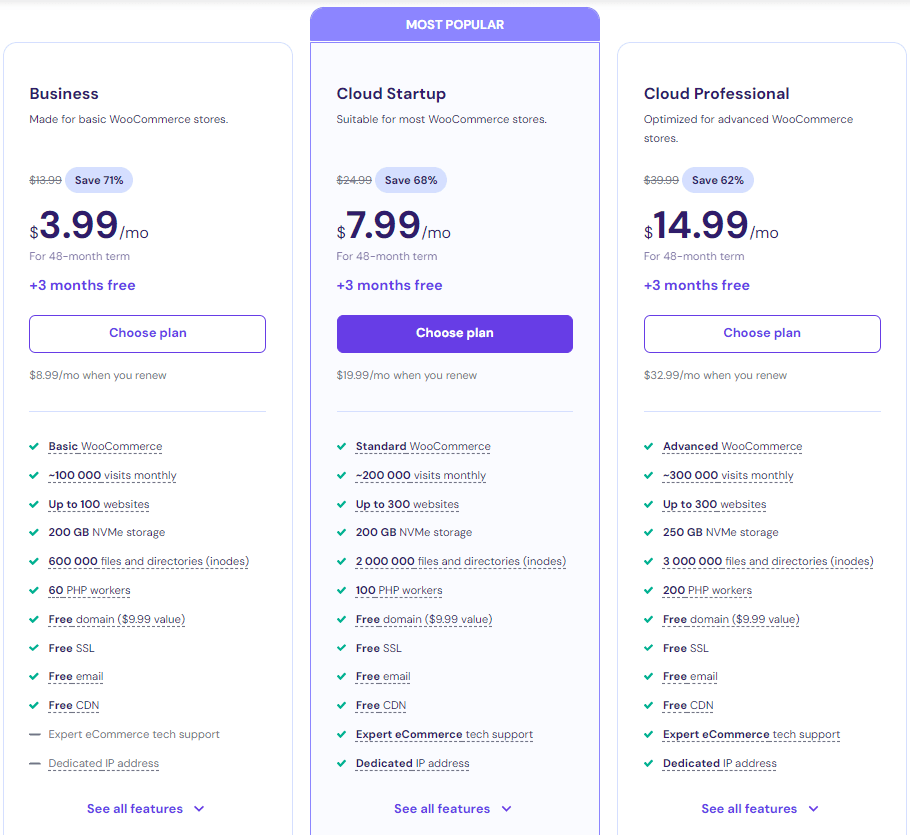Click checkmark icon beside Standard WooCommerce
Image resolution: width=910 pixels, height=835 pixels.
pos(341,446)
